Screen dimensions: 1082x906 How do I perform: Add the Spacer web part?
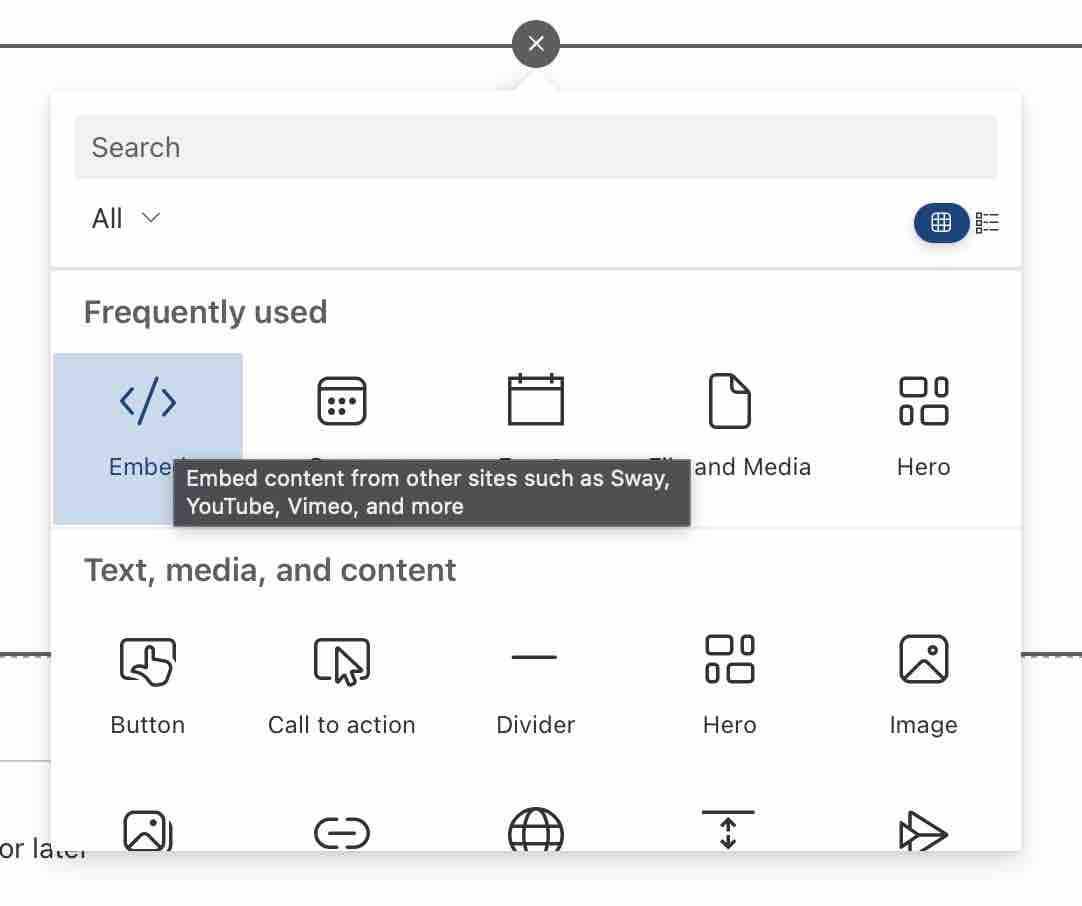729,832
